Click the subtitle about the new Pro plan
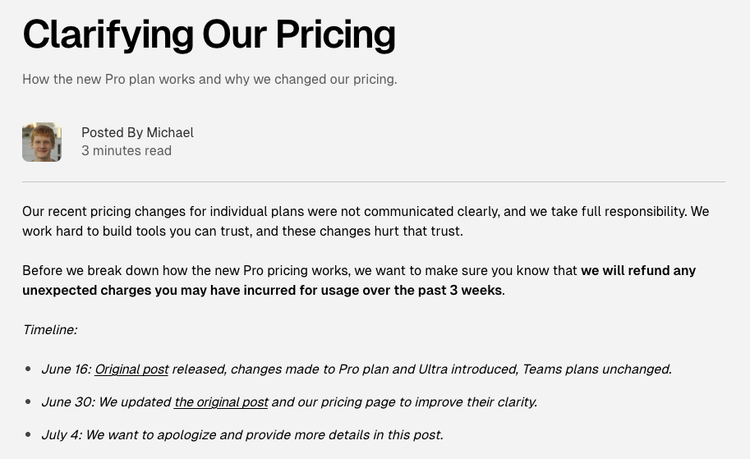 tap(209, 79)
